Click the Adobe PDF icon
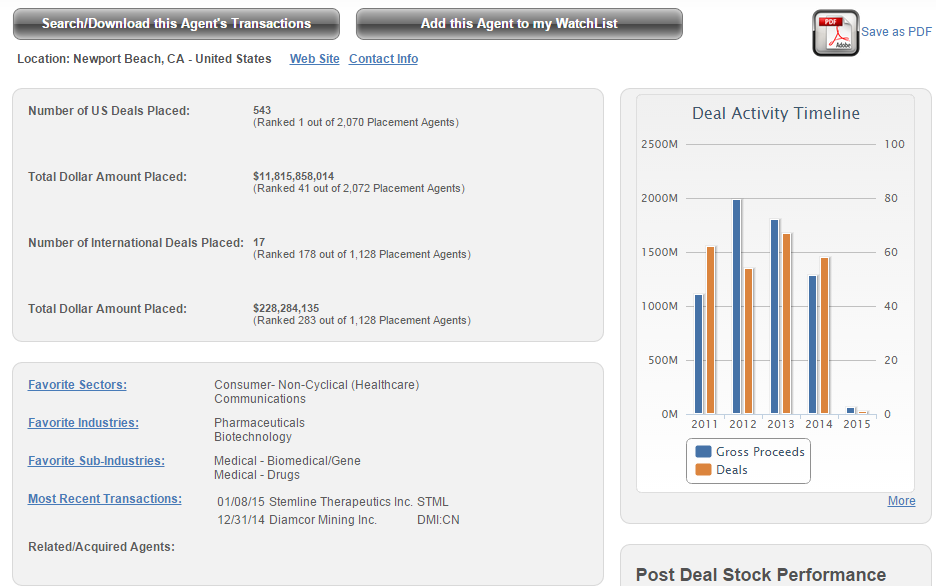Viewport: 936px width, 586px height. [x=835, y=33]
